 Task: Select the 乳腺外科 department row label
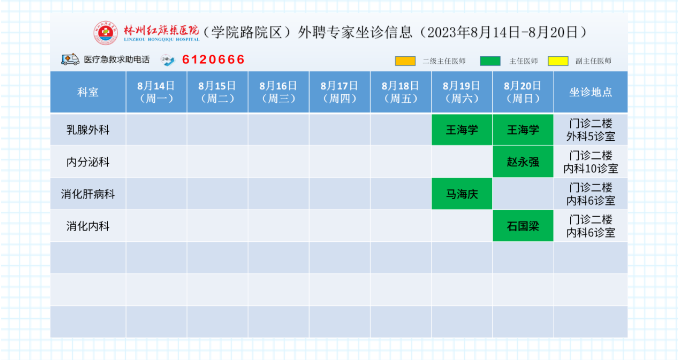click(x=88, y=130)
